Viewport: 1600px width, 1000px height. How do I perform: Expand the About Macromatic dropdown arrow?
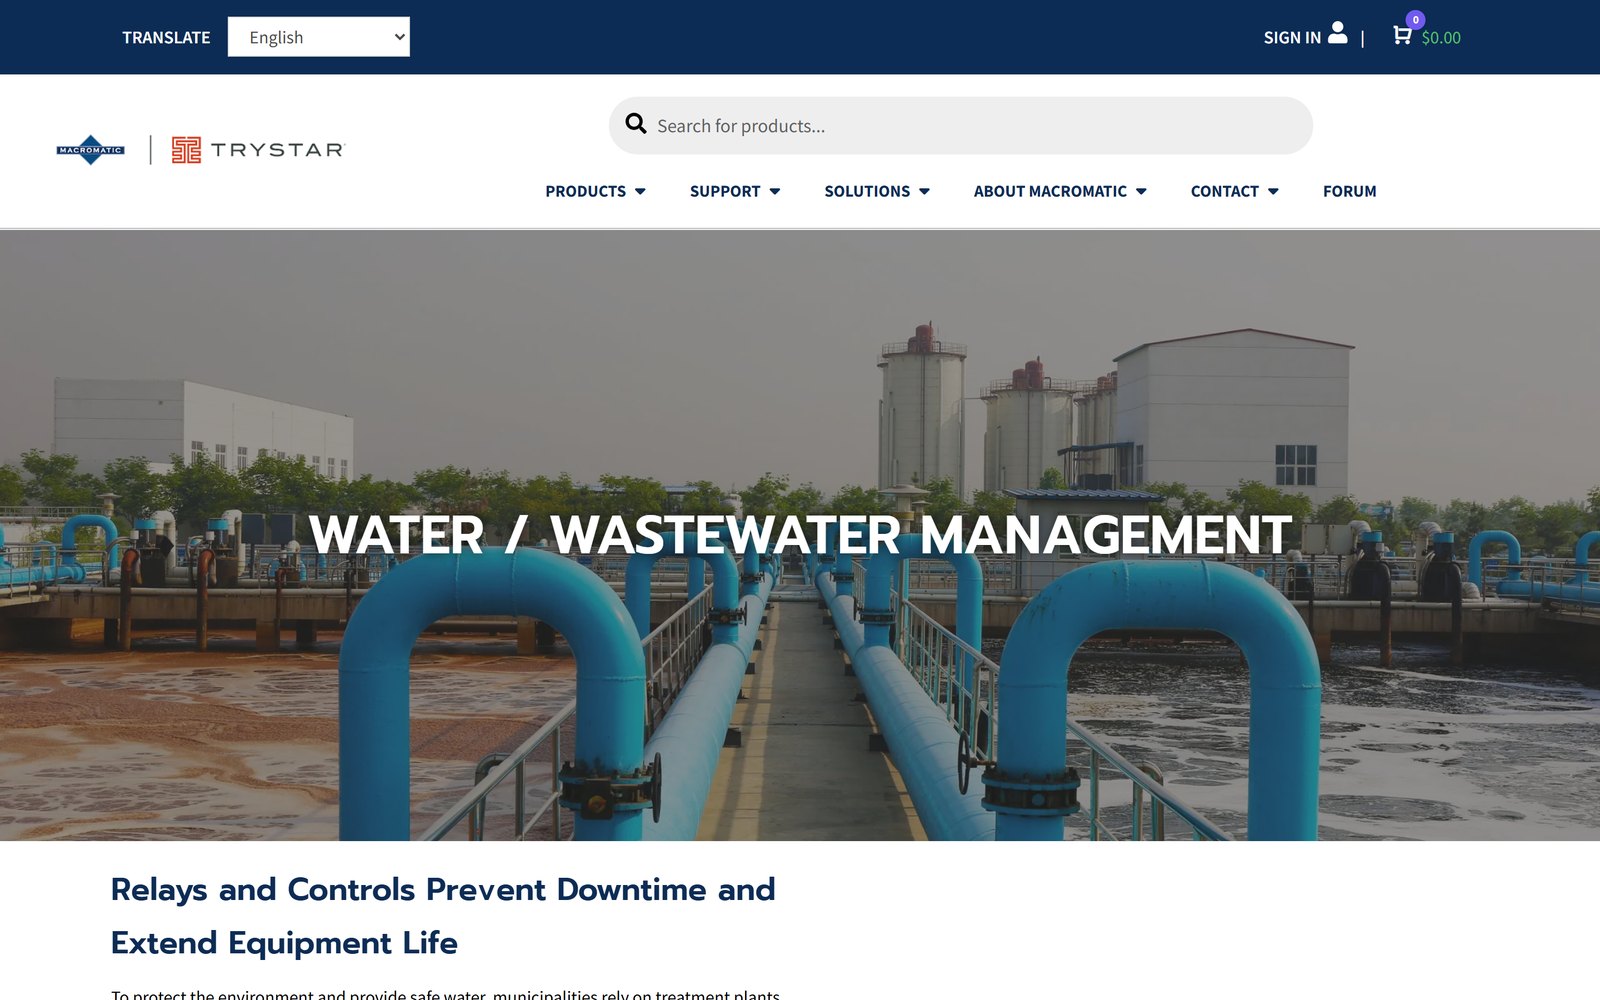[1141, 191]
